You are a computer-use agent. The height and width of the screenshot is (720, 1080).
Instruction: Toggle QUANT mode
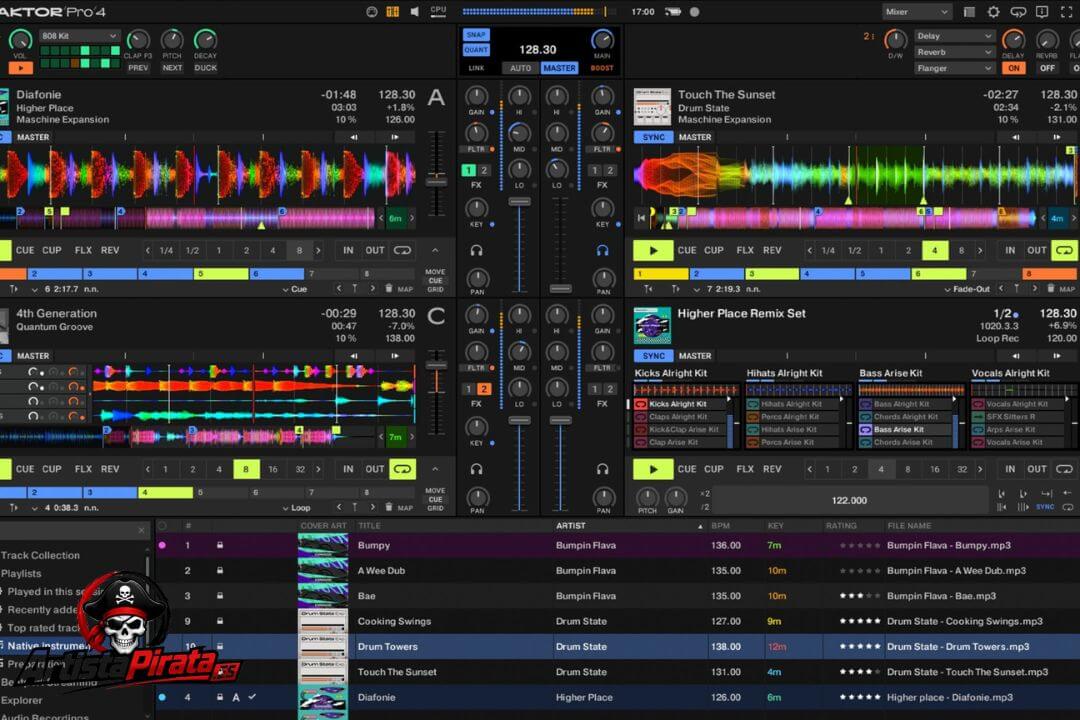(476, 50)
